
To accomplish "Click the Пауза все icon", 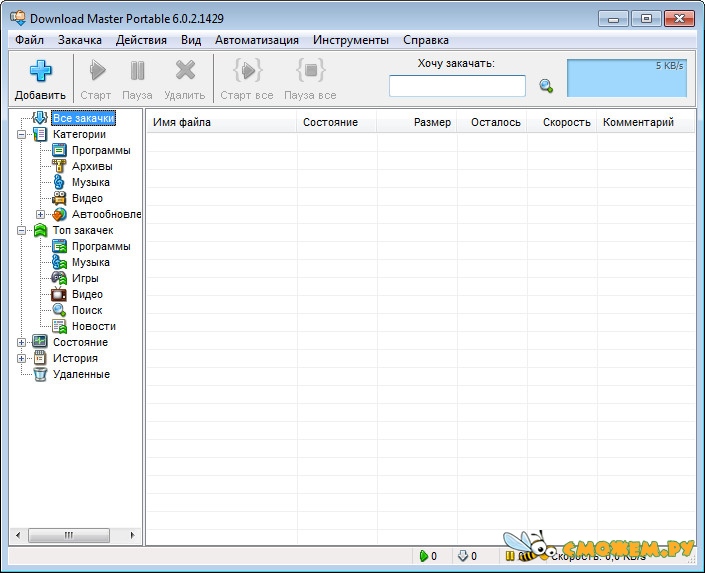I will pos(310,70).
